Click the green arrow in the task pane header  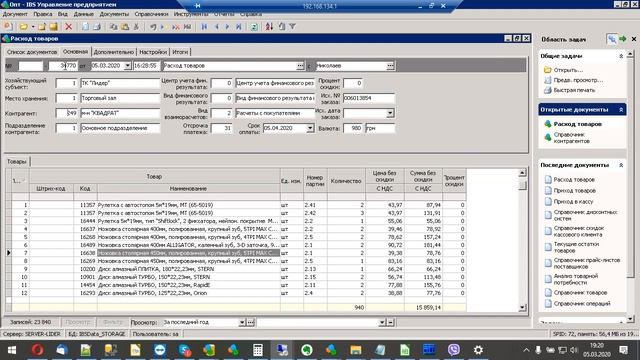(623, 39)
